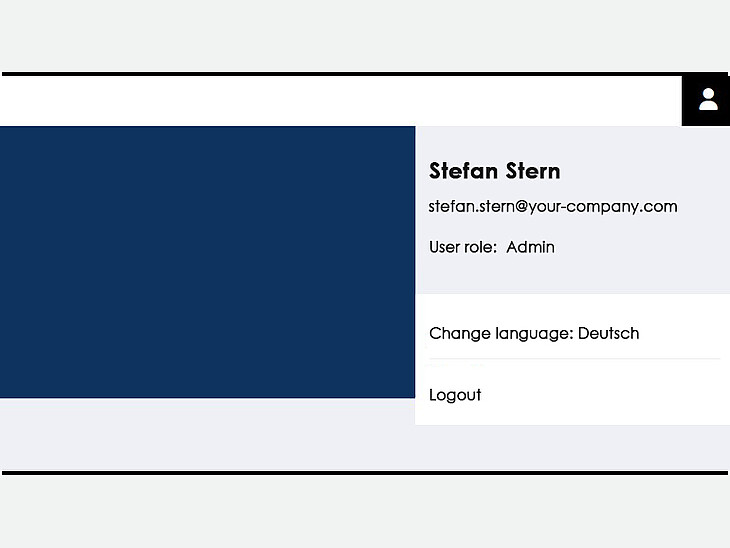This screenshot has height=548, width=730.
Task: Click the 'your-company.com' domain in the email
Action: [603, 206]
